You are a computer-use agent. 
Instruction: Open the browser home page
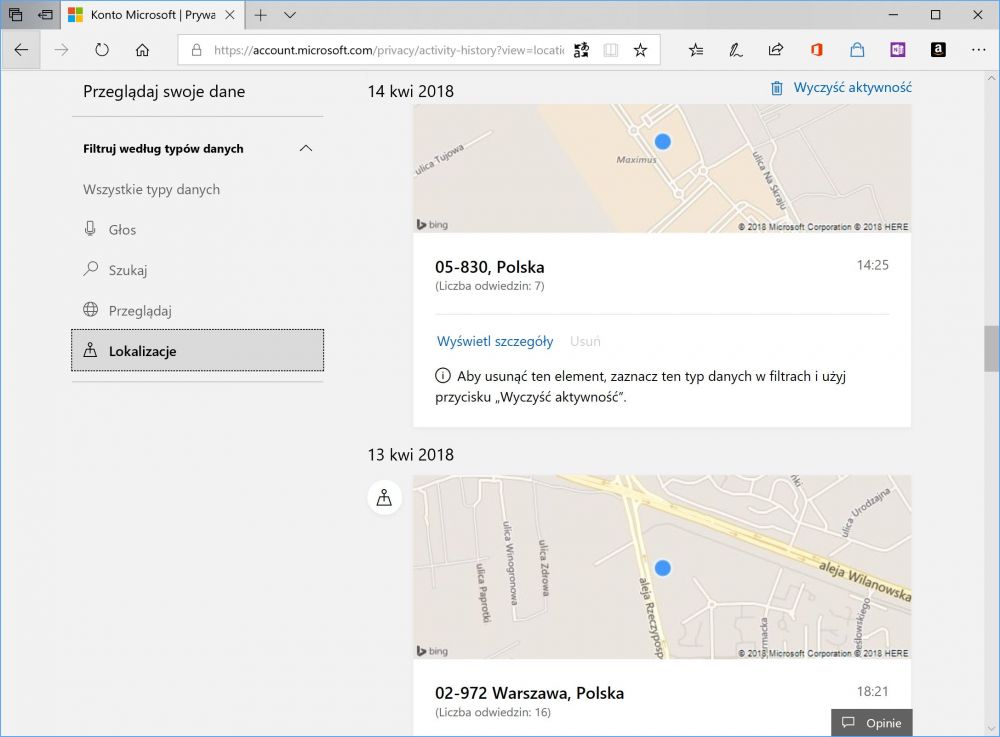pyautogui.click(x=142, y=50)
